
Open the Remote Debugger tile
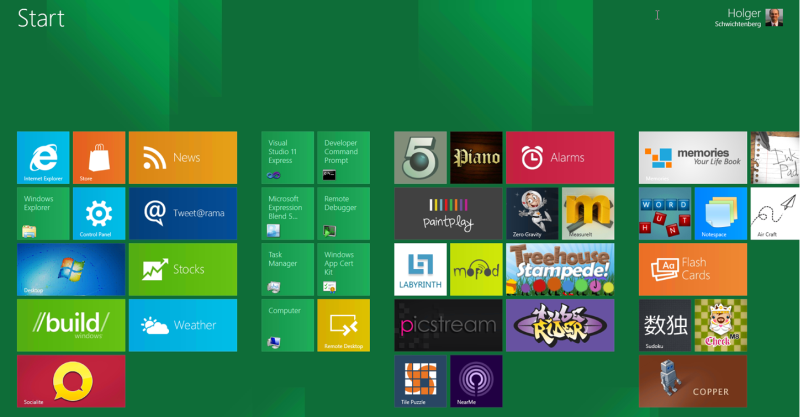[343, 213]
